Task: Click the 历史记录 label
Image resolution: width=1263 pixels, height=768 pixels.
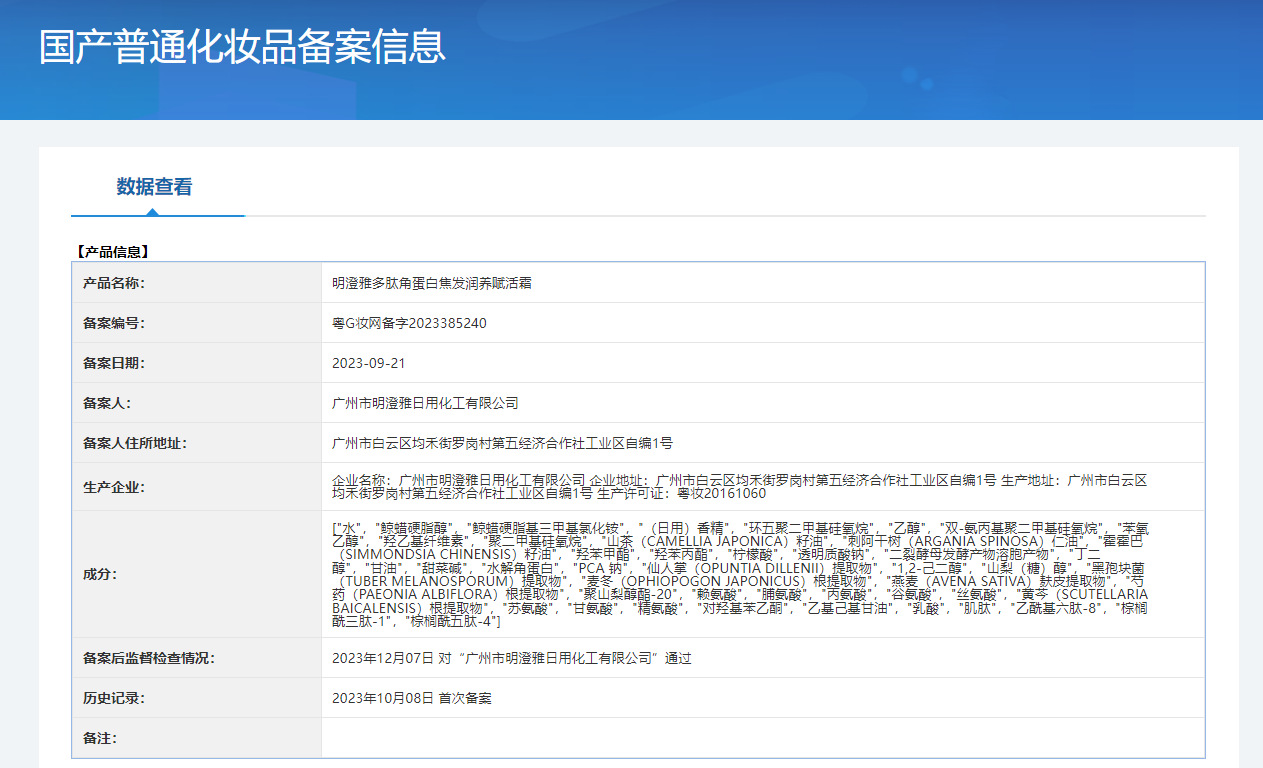Action: click(x=114, y=698)
